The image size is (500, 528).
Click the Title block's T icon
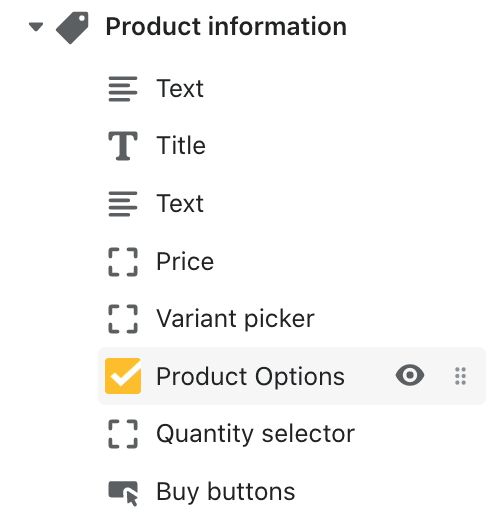tap(123, 146)
